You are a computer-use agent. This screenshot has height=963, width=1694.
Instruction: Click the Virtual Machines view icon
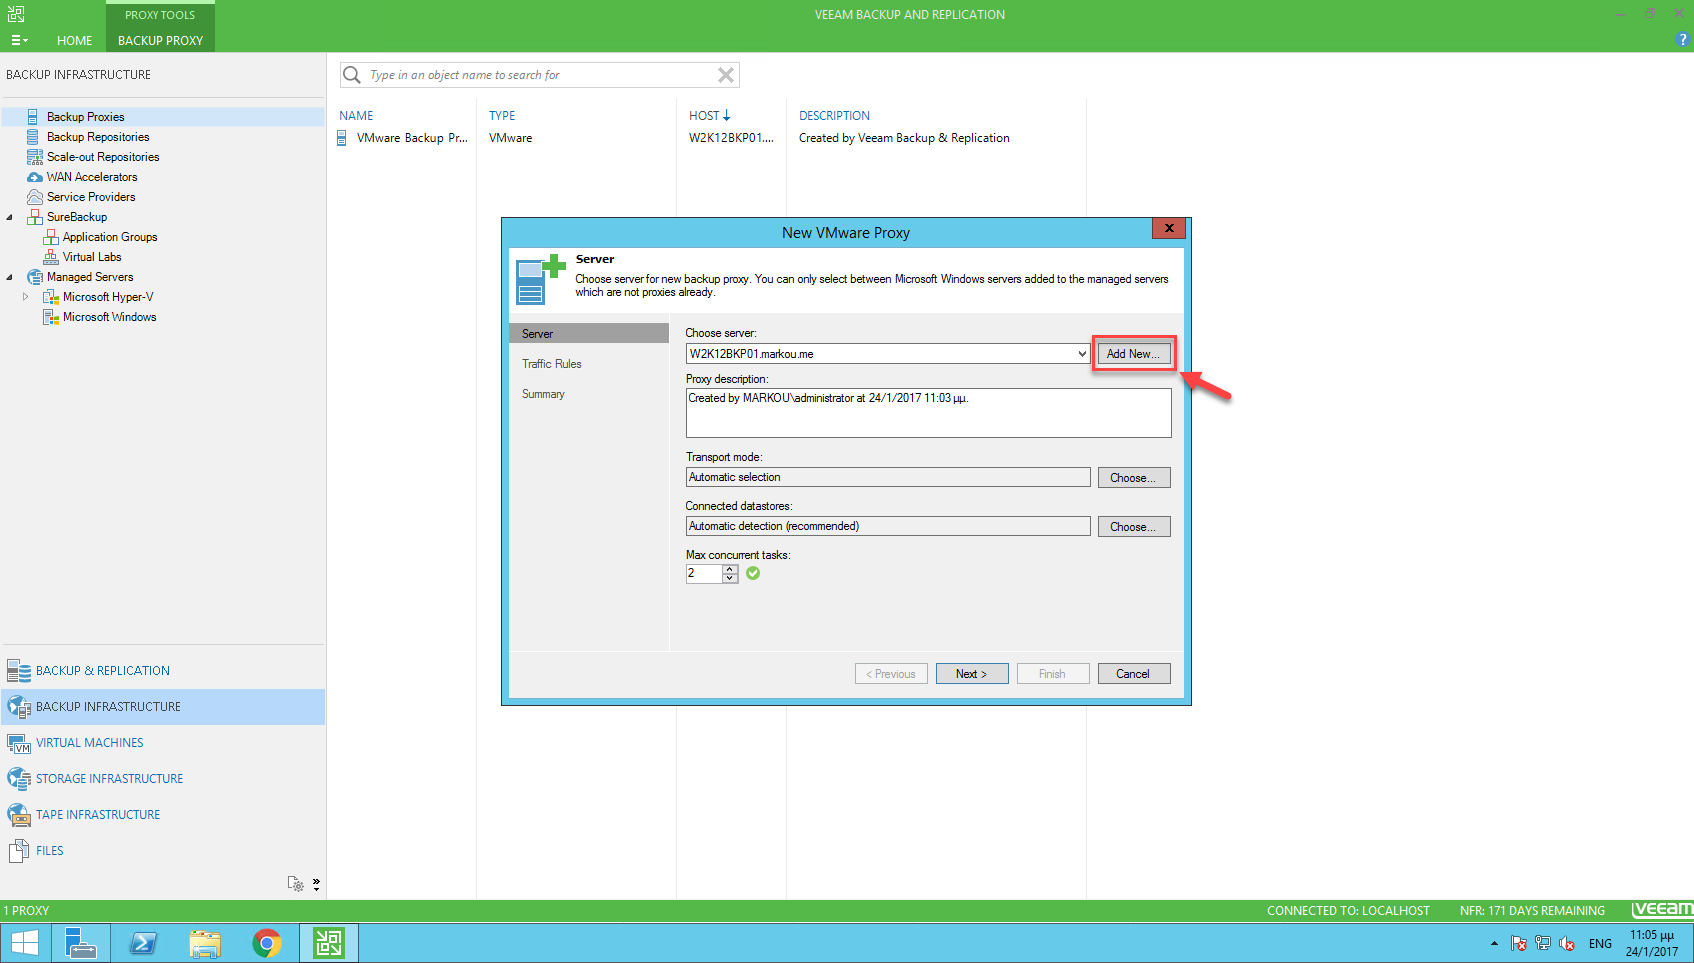tap(19, 743)
